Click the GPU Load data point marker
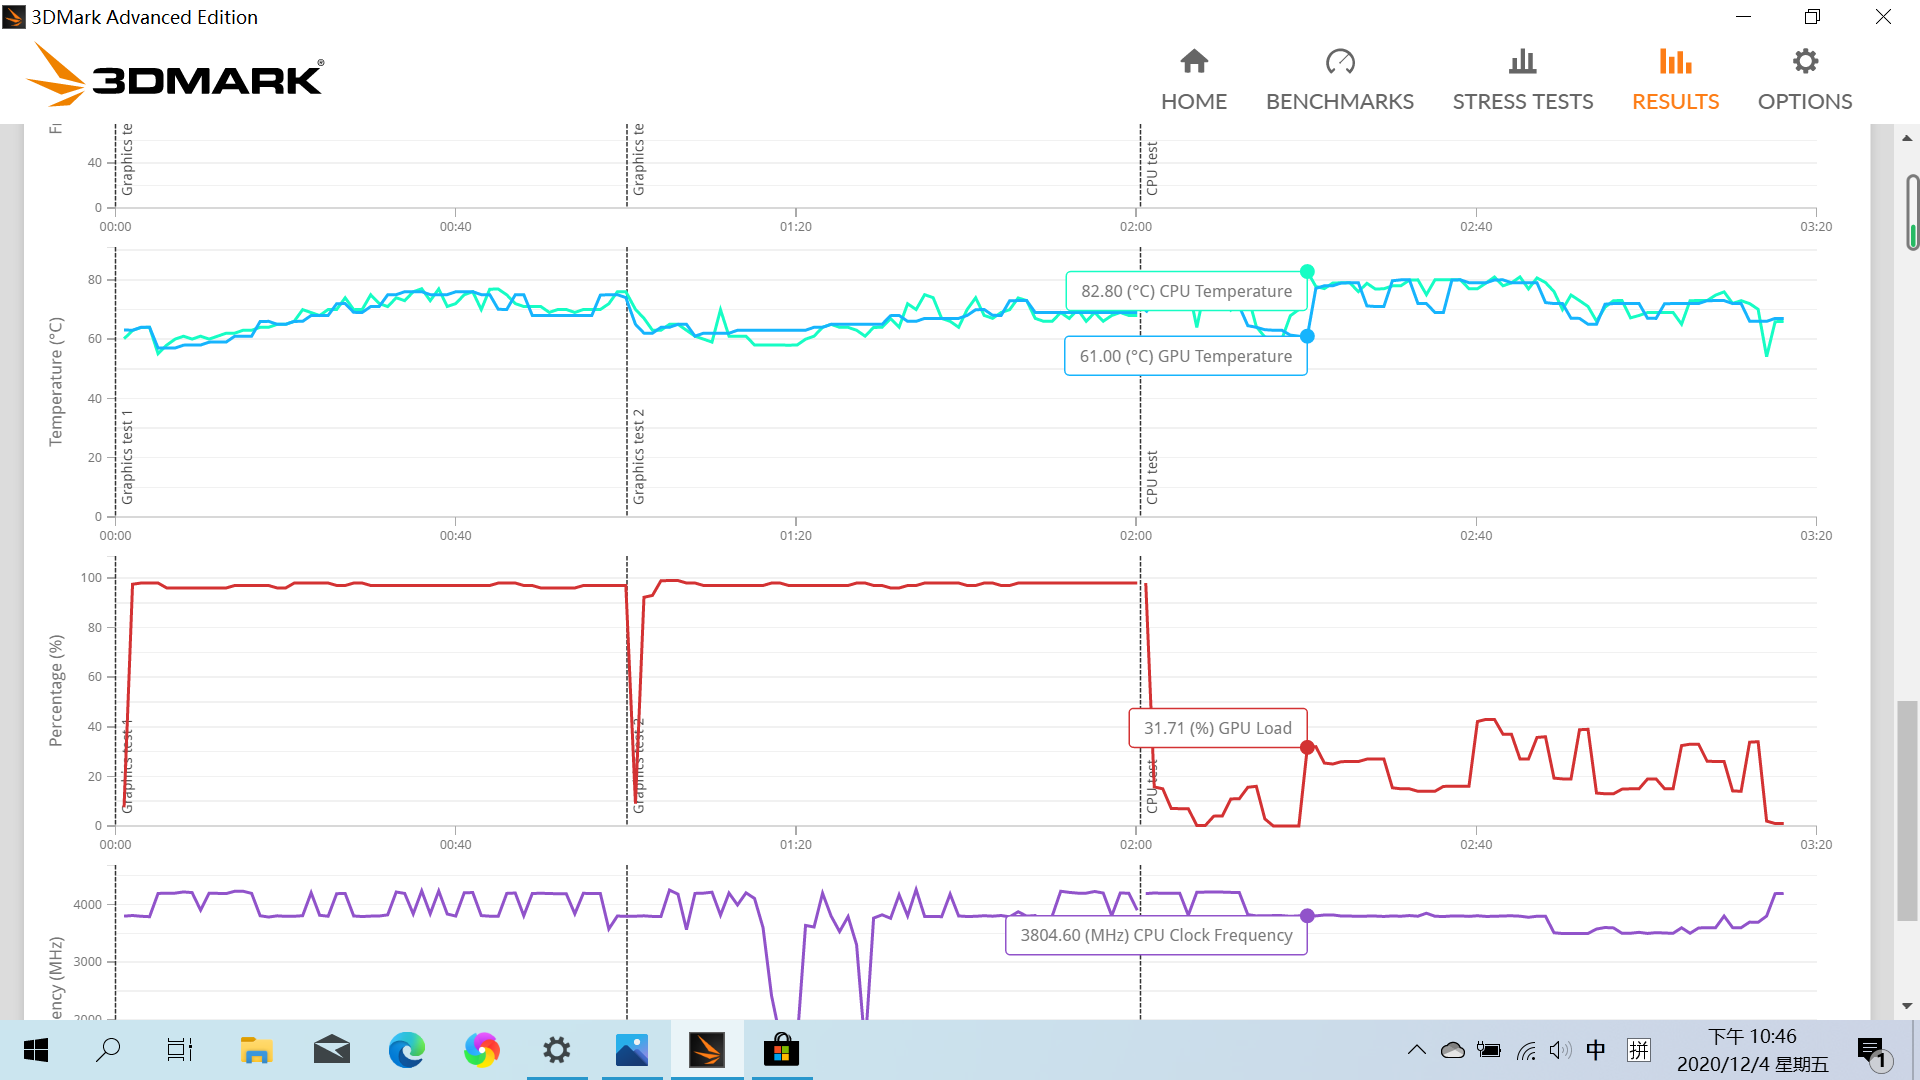 [1307, 747]
